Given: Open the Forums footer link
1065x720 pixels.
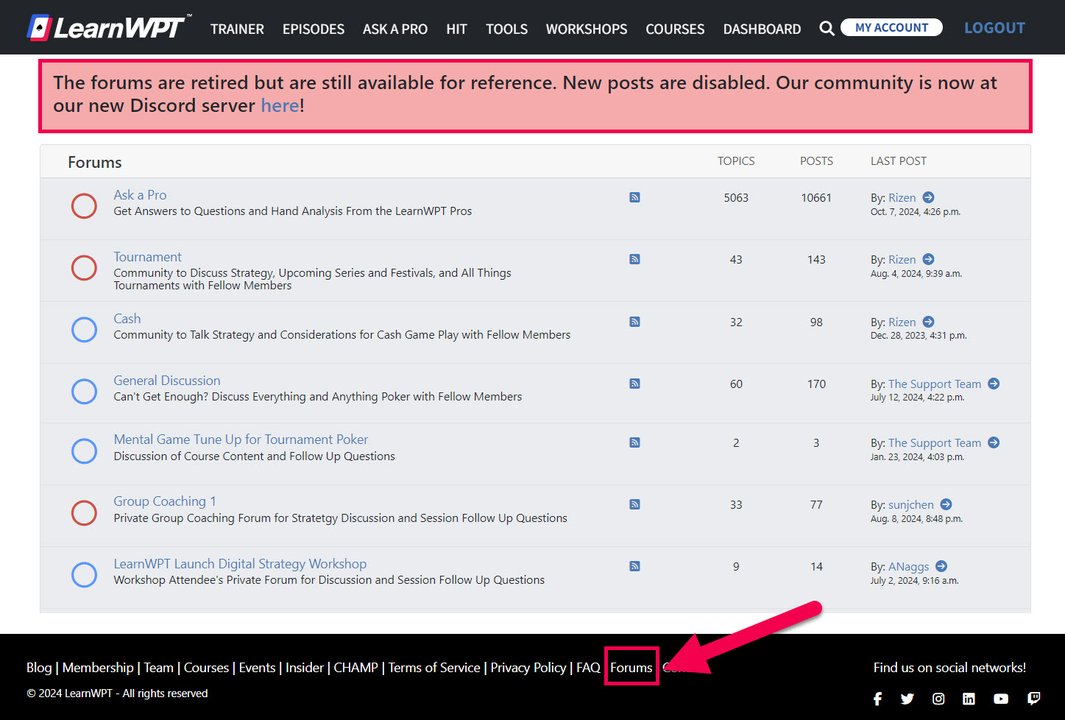Looking at the screenshot, I should (631, 668).
